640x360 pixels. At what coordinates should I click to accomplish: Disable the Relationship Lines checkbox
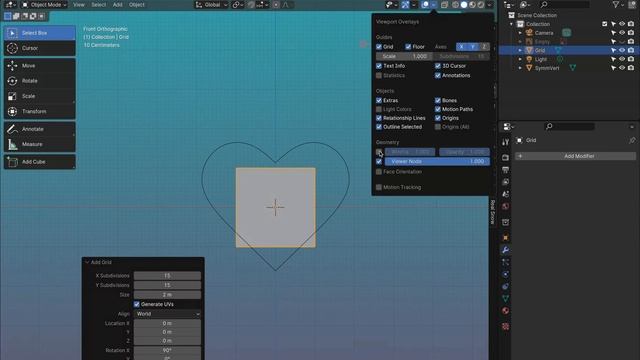[379, 118]
